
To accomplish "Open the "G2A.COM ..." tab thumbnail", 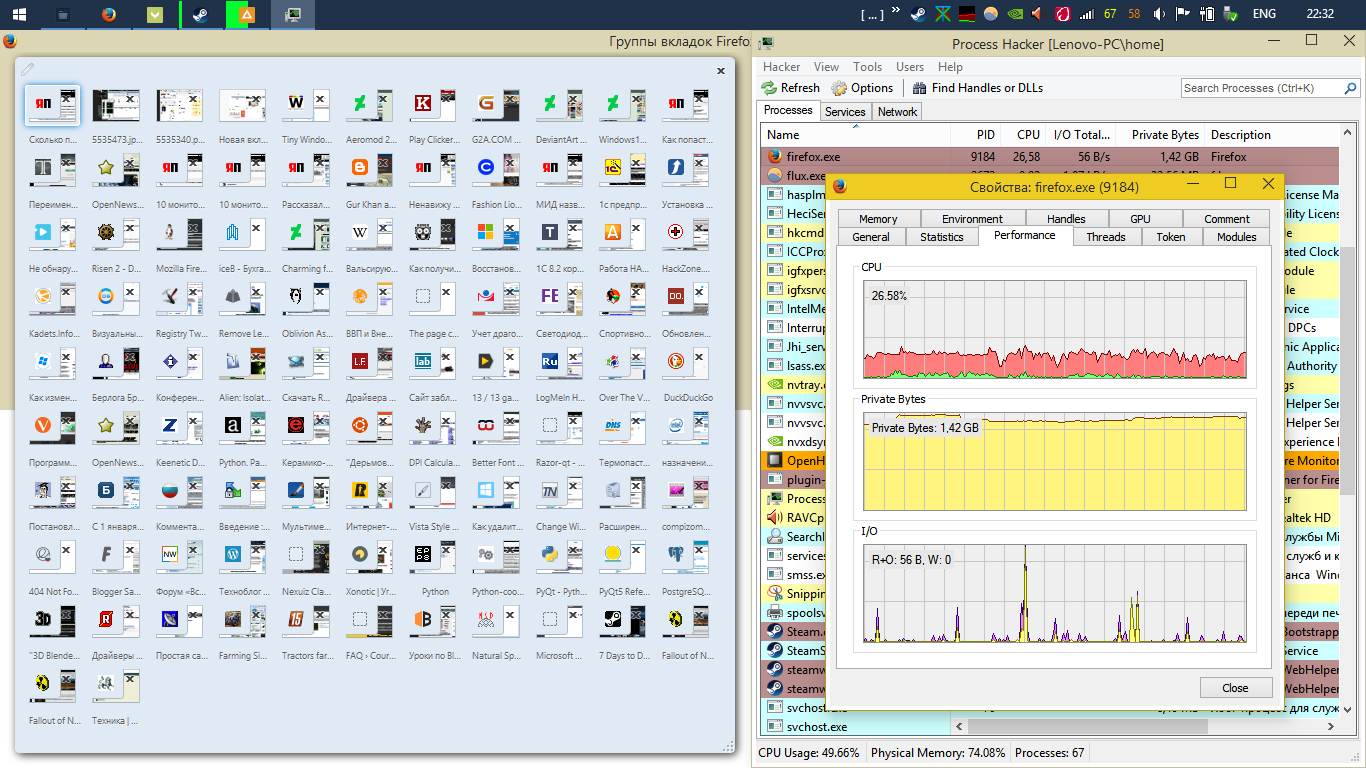I will (496, 106).
